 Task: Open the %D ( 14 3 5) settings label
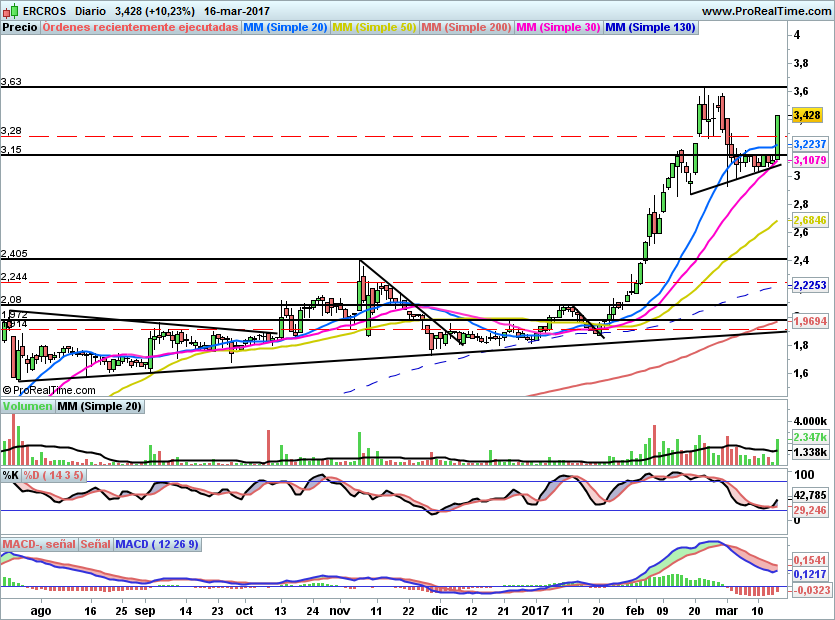pyautogui.click(x=53, y=475)
